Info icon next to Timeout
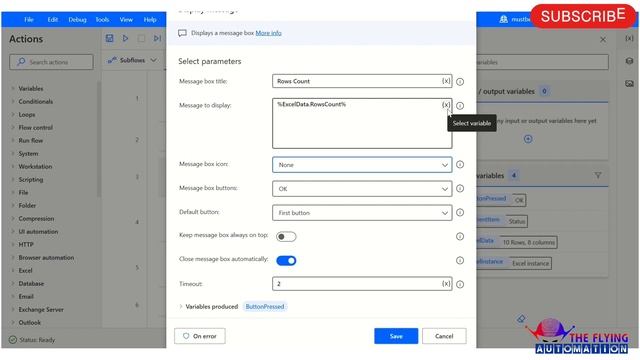The image size is (640, 360). click(x=460, y=284)
